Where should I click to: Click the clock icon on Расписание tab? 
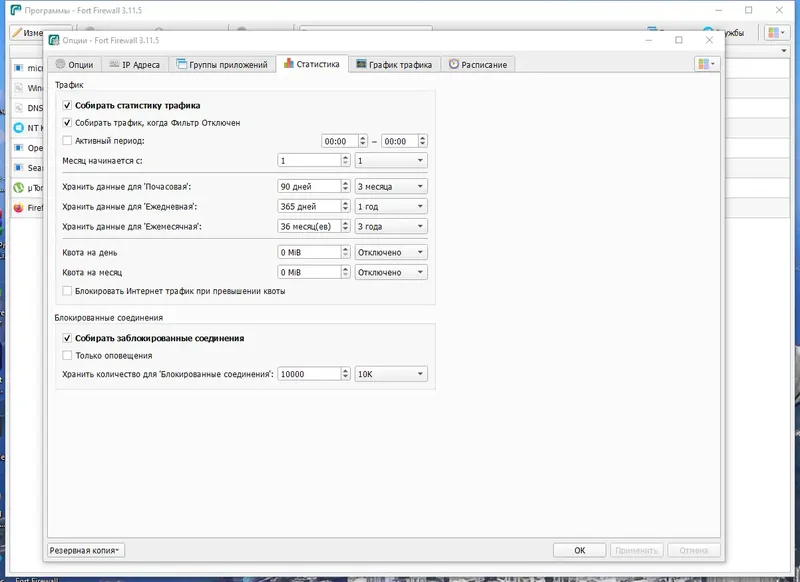[454, 64]
